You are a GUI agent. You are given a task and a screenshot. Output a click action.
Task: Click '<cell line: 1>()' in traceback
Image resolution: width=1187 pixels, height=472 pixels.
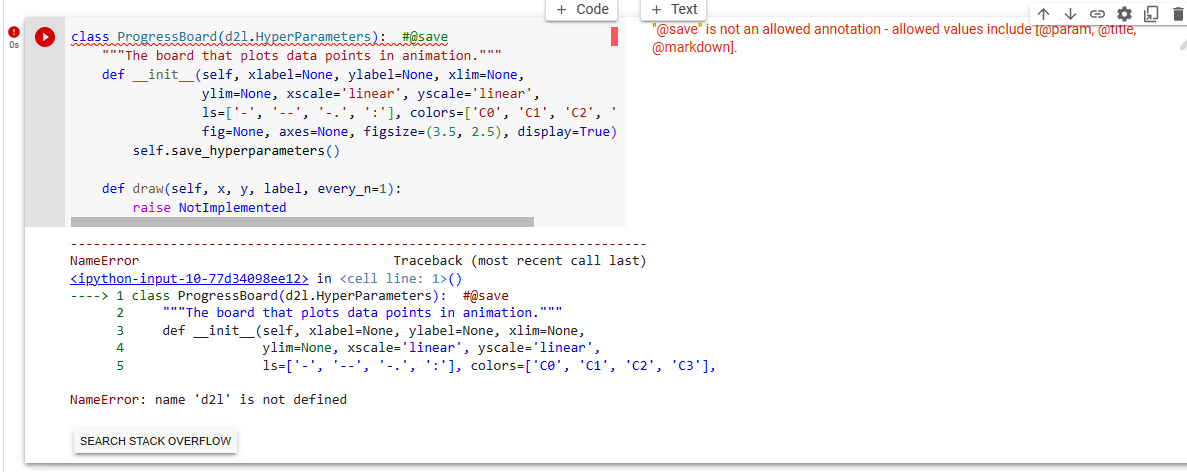click(x=400, y=278)
